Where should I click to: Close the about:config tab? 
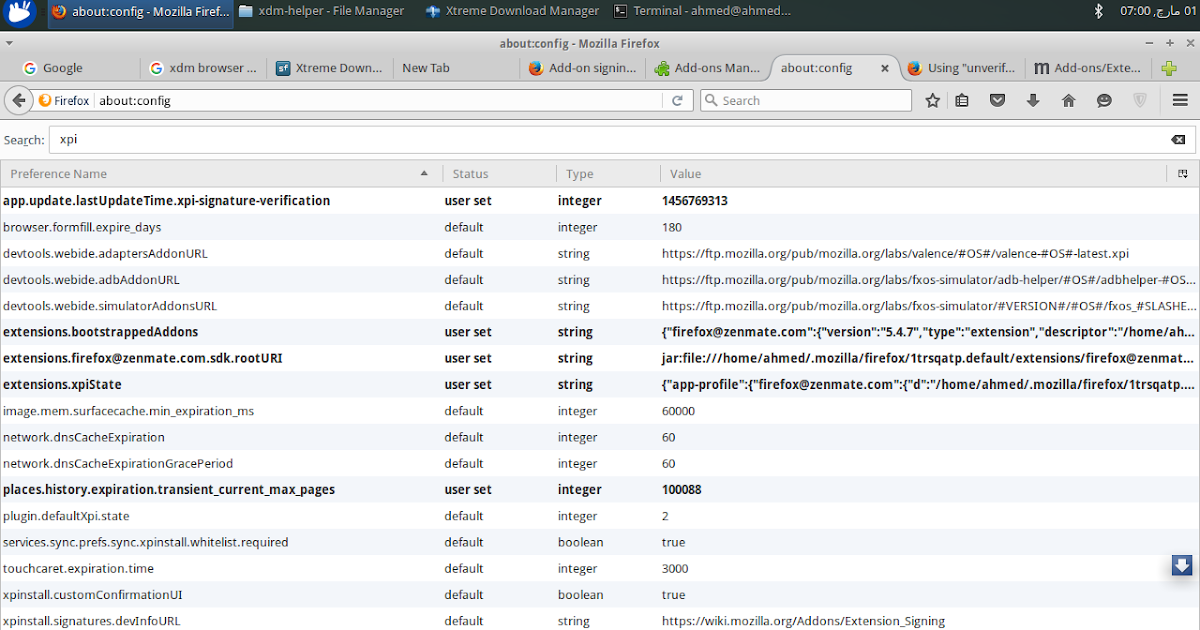[x=884, y=68]
